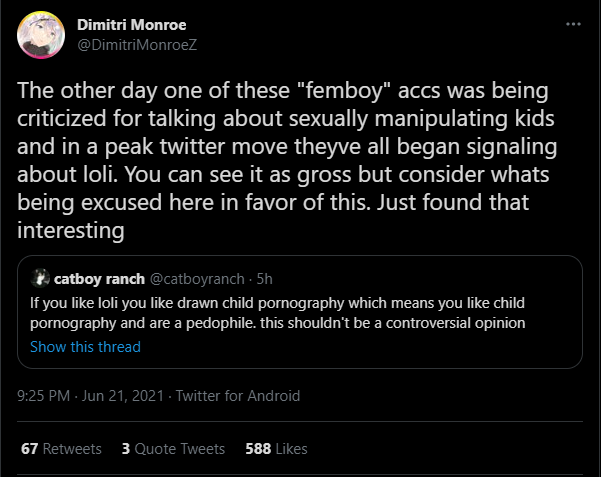The width and height of the screenshot is (601, 477).
Task: Click Show this thread link
Action: [85, 347]
